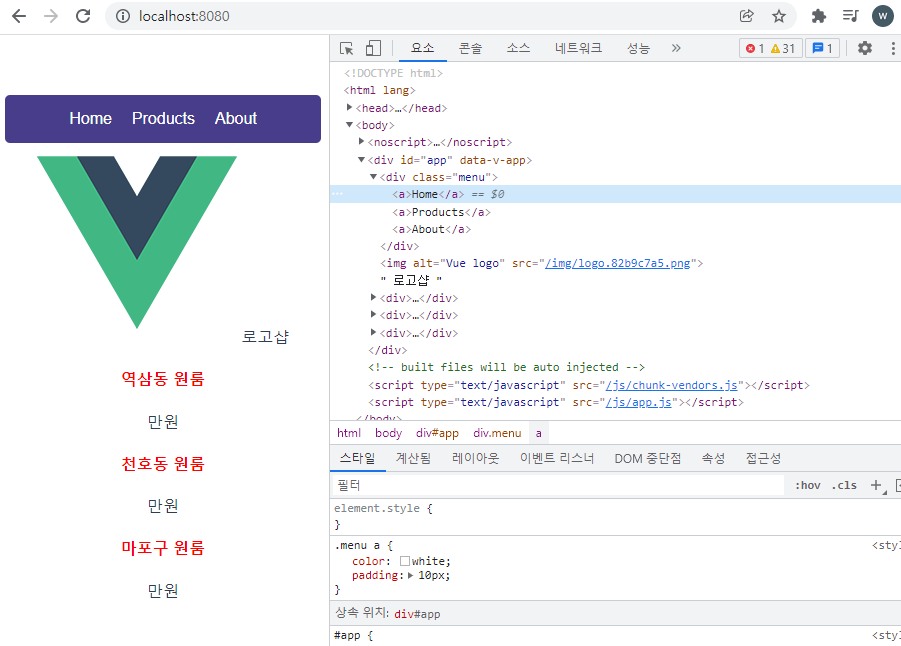
Task: Click the 마포구 원룸 heading
Action: point(163,548)
